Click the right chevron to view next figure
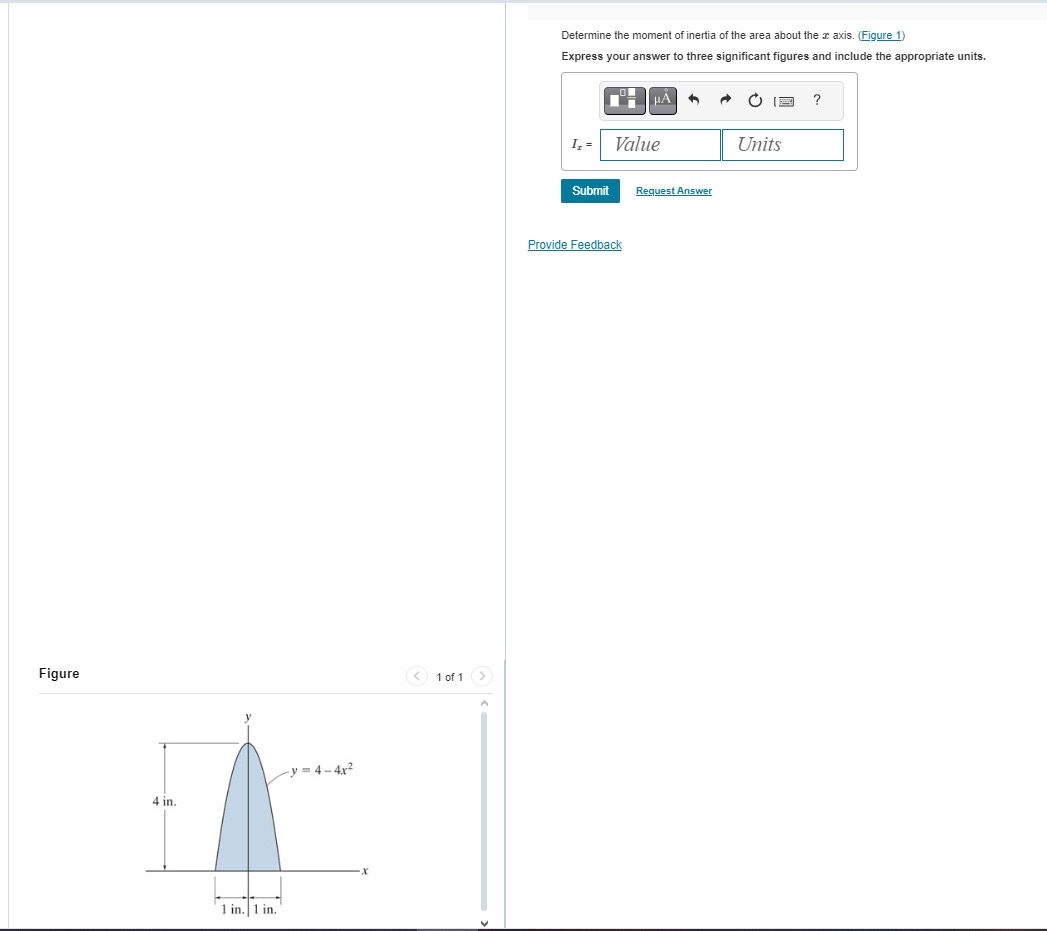Viewport: 1047px width, 931px height. point(482,676)
